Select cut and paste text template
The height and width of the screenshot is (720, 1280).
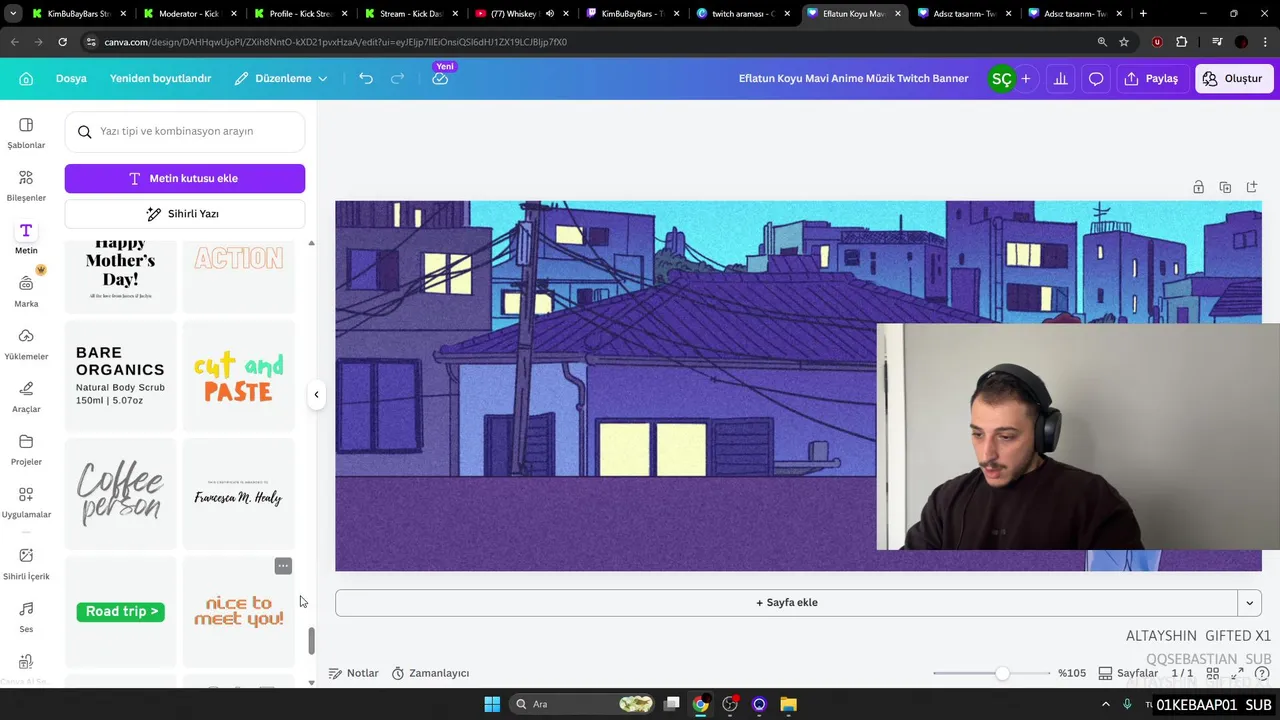tap(239, 376)
